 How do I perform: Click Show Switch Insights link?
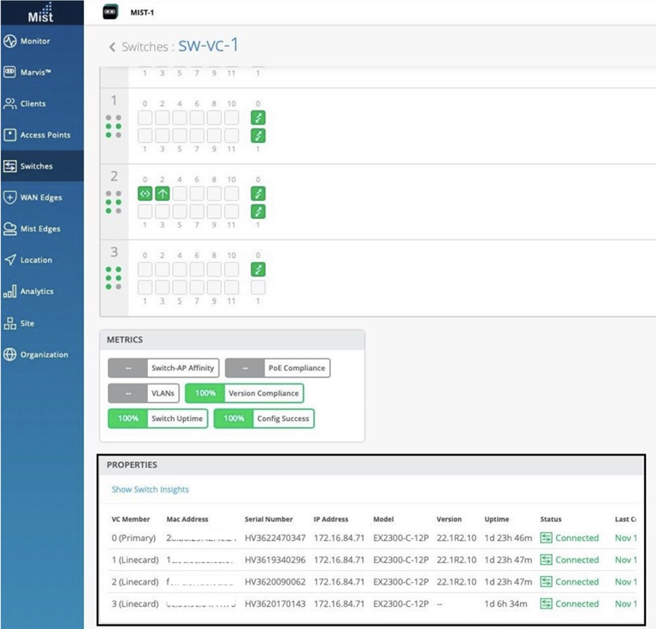click(150, 489)
